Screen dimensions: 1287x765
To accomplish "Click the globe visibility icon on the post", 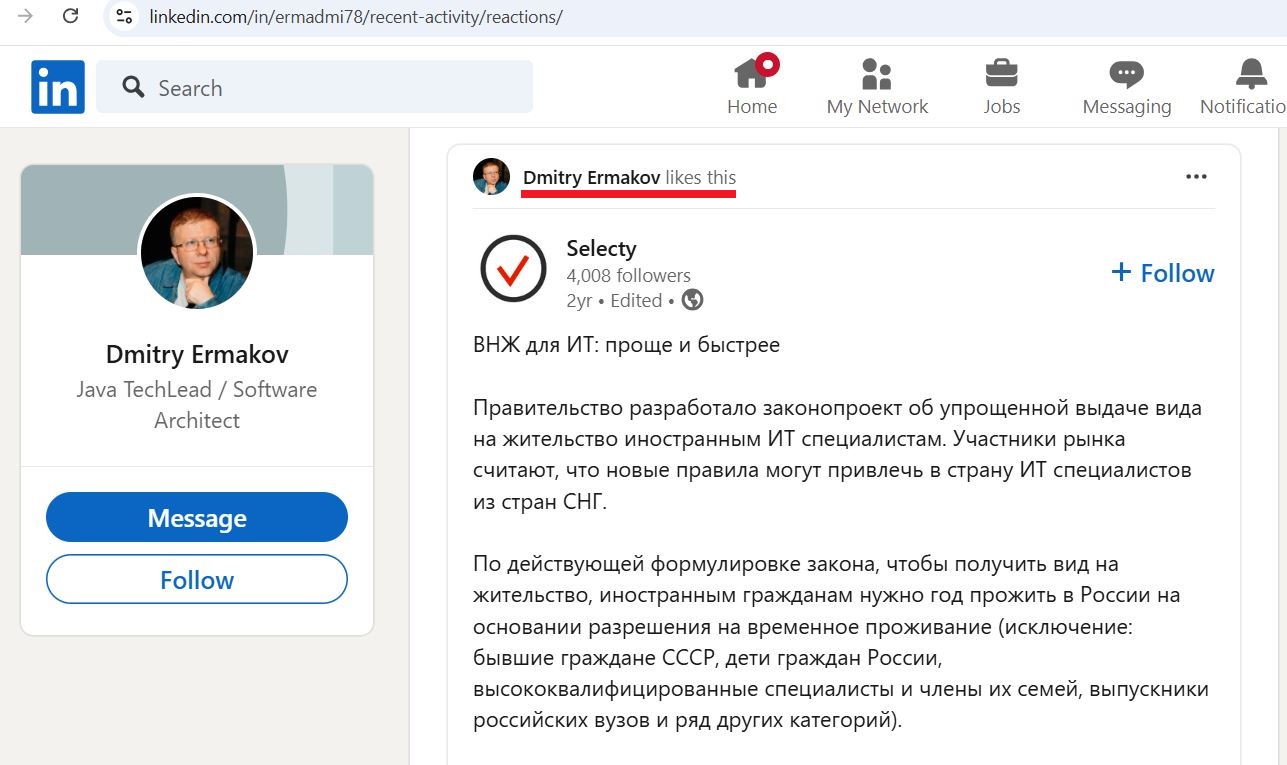I will [692, 300].
